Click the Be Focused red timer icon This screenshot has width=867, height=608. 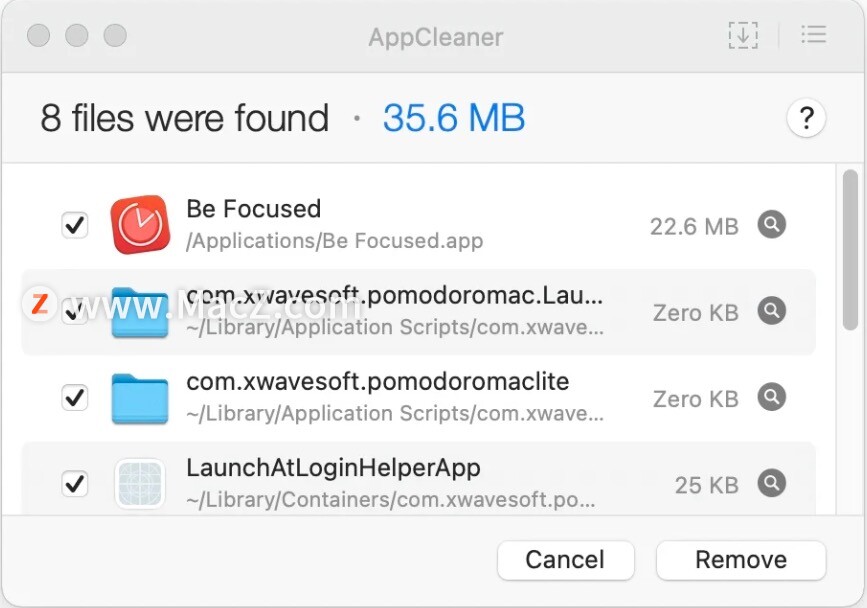pos(139,224)
